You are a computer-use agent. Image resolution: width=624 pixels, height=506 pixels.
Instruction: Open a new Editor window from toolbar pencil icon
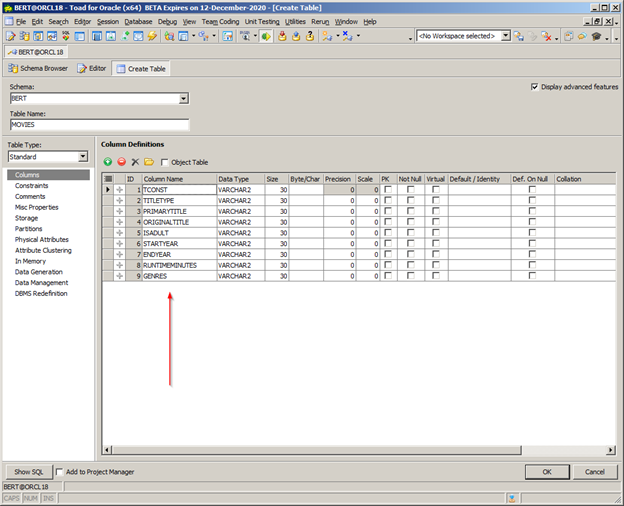coord(11,36)
